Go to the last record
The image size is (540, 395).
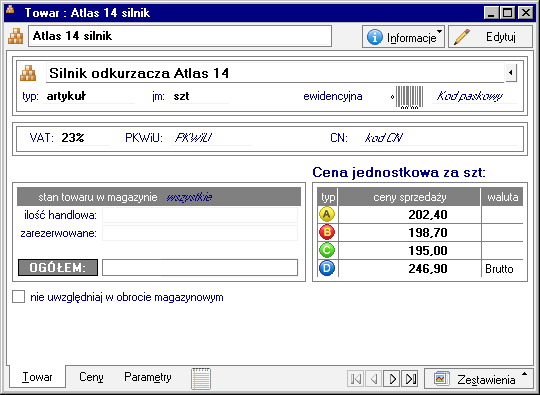point(410,379)
